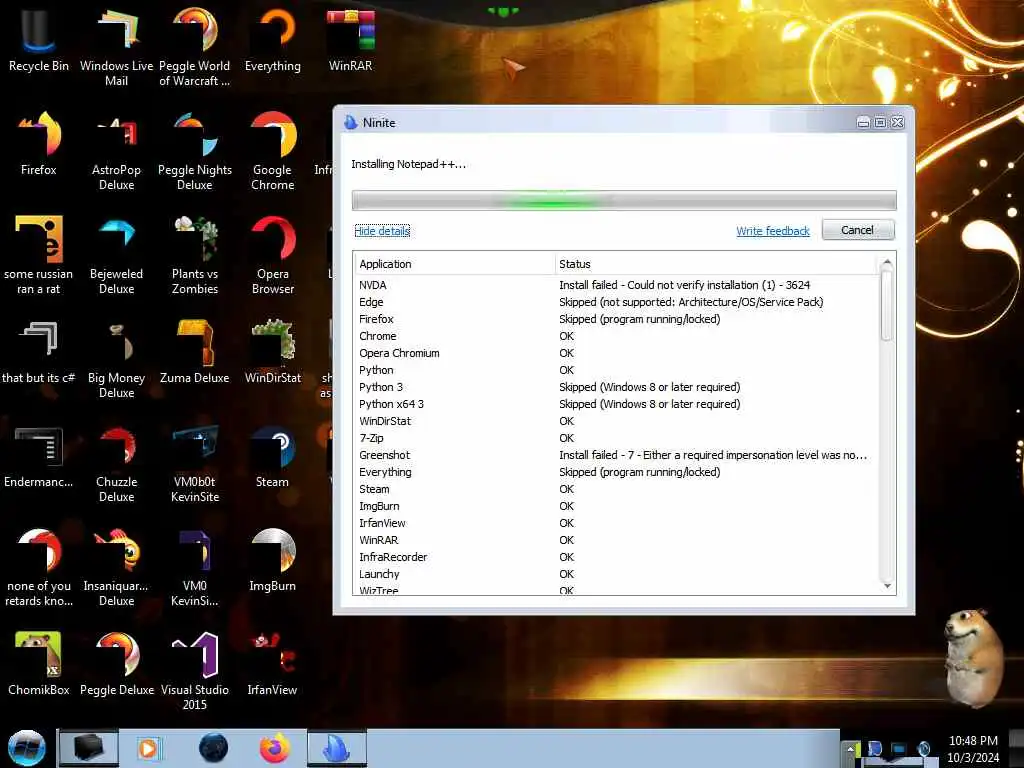
Task: Select Zuma Deluxe desktop icon
Action: 195,352
